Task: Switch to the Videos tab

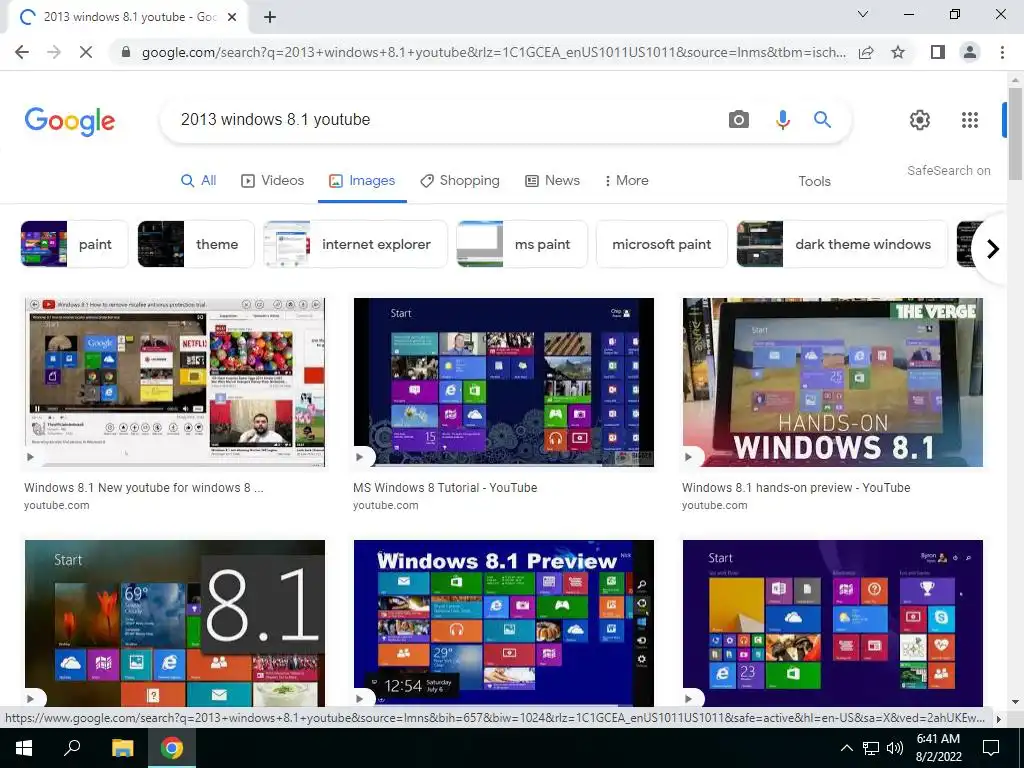Action: click(x=272, y=181)
